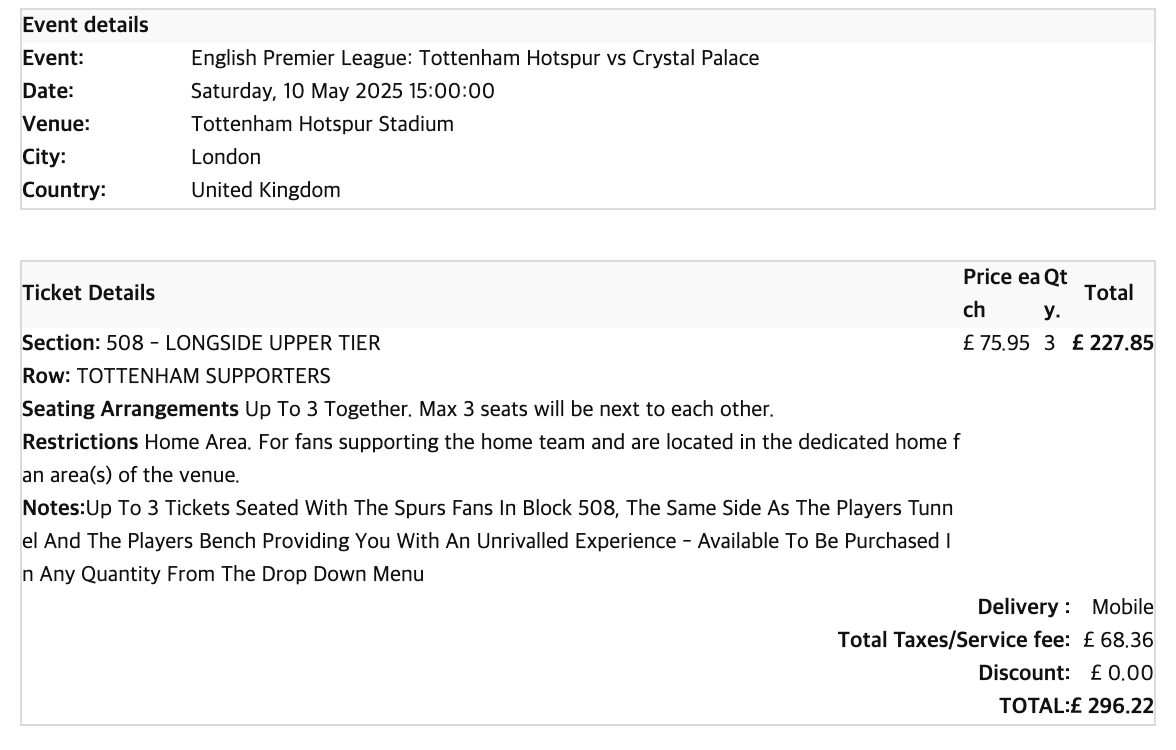1176x750 pixels.
Task: Click the Notes paragraph about Block 508
Action: (488, 541)
